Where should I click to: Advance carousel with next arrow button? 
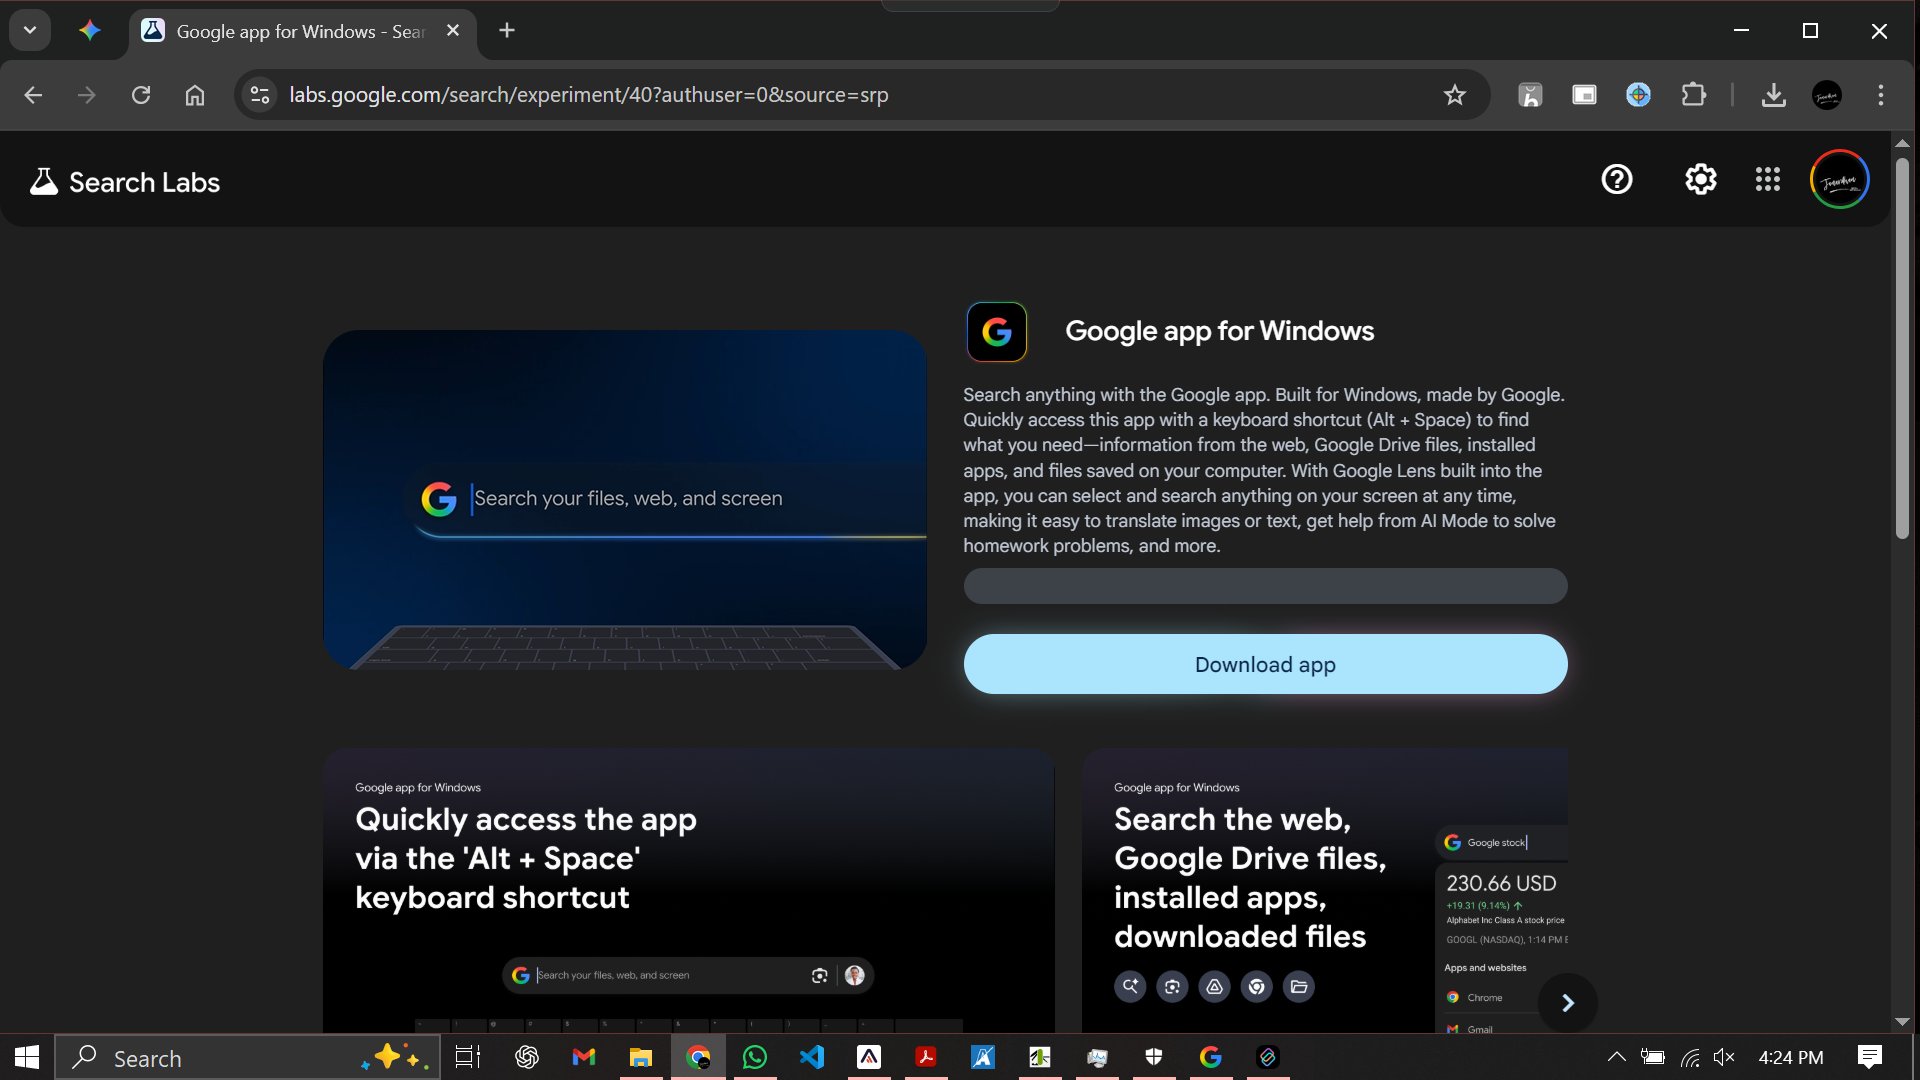coord(1567,1002)
